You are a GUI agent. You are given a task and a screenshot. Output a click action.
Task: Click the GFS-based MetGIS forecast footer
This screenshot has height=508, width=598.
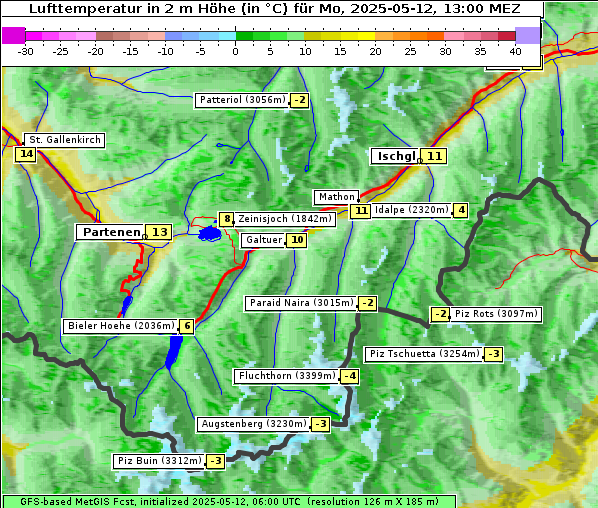(x=229, y=502)
